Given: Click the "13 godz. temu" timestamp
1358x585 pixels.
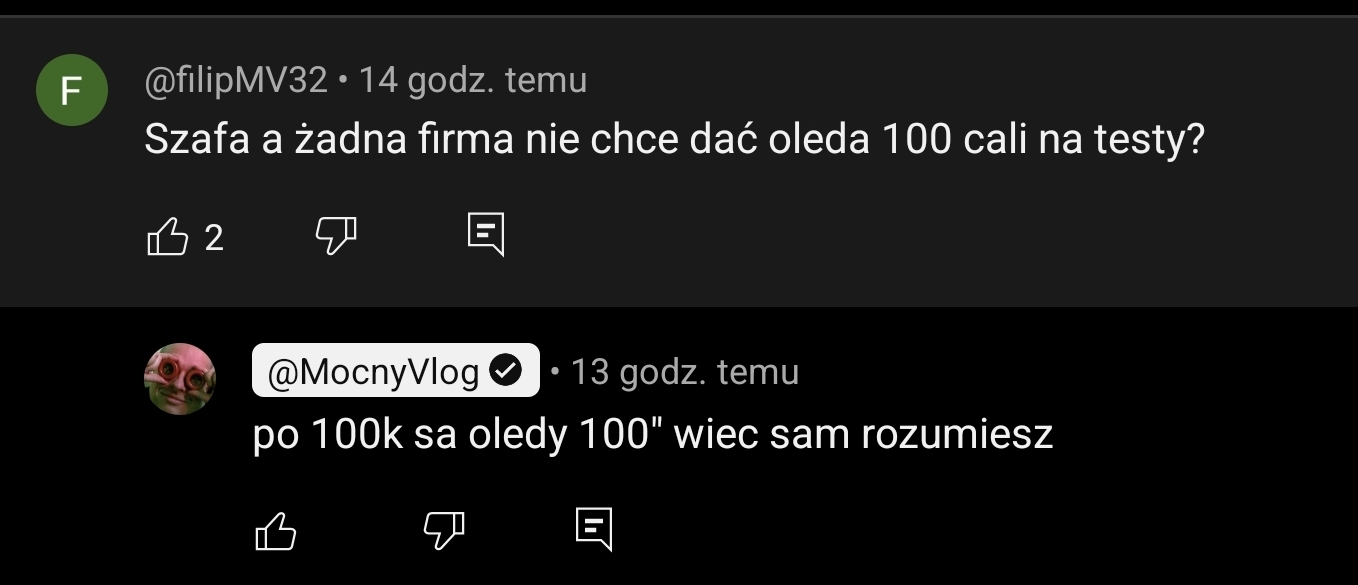Looking at the screenshot, I should (685, 372).
